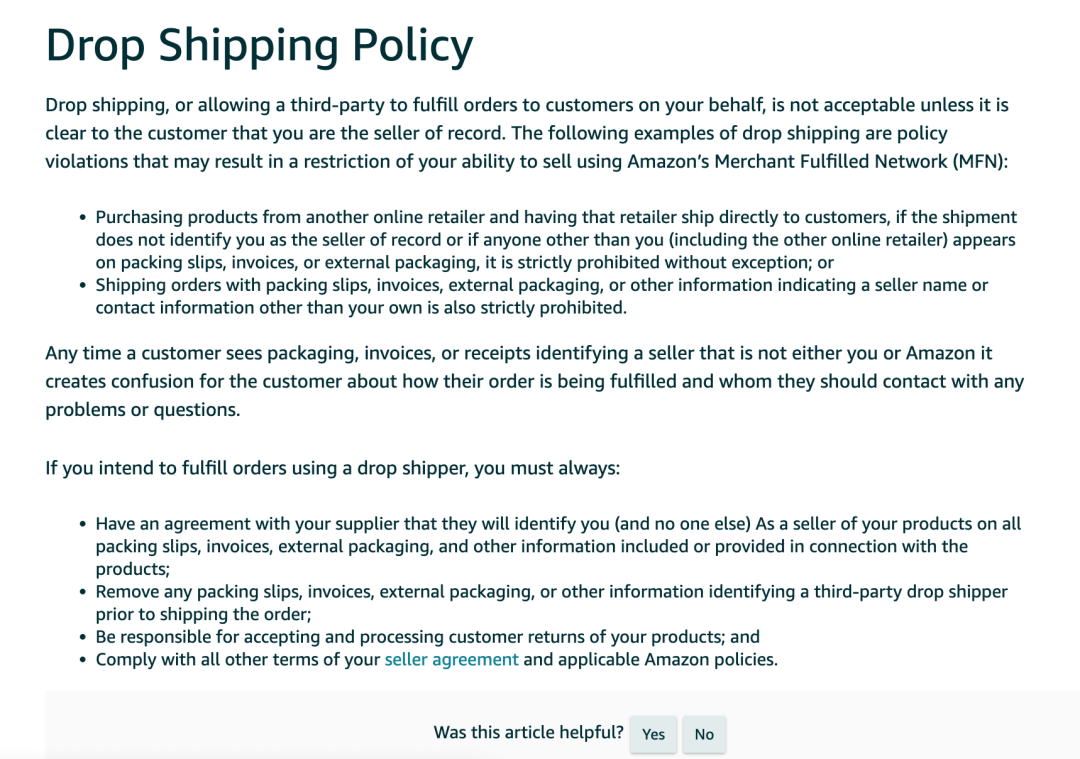Click the phrase 'problems or questions'
Screen dimensions: 1080x759
[x=141, y=410]
